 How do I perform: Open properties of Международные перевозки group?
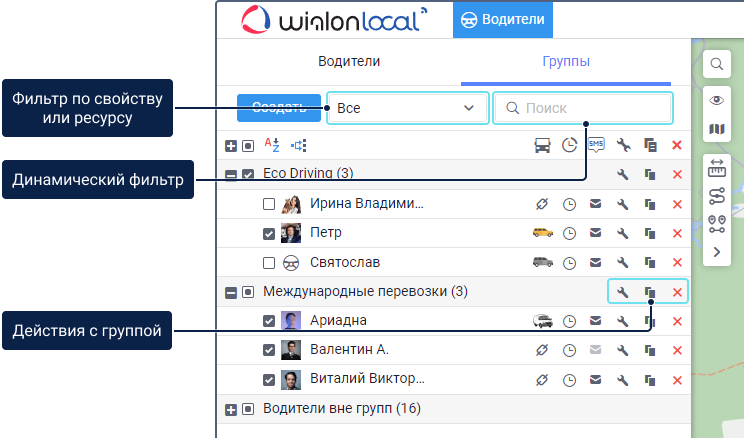pos(623,292)
